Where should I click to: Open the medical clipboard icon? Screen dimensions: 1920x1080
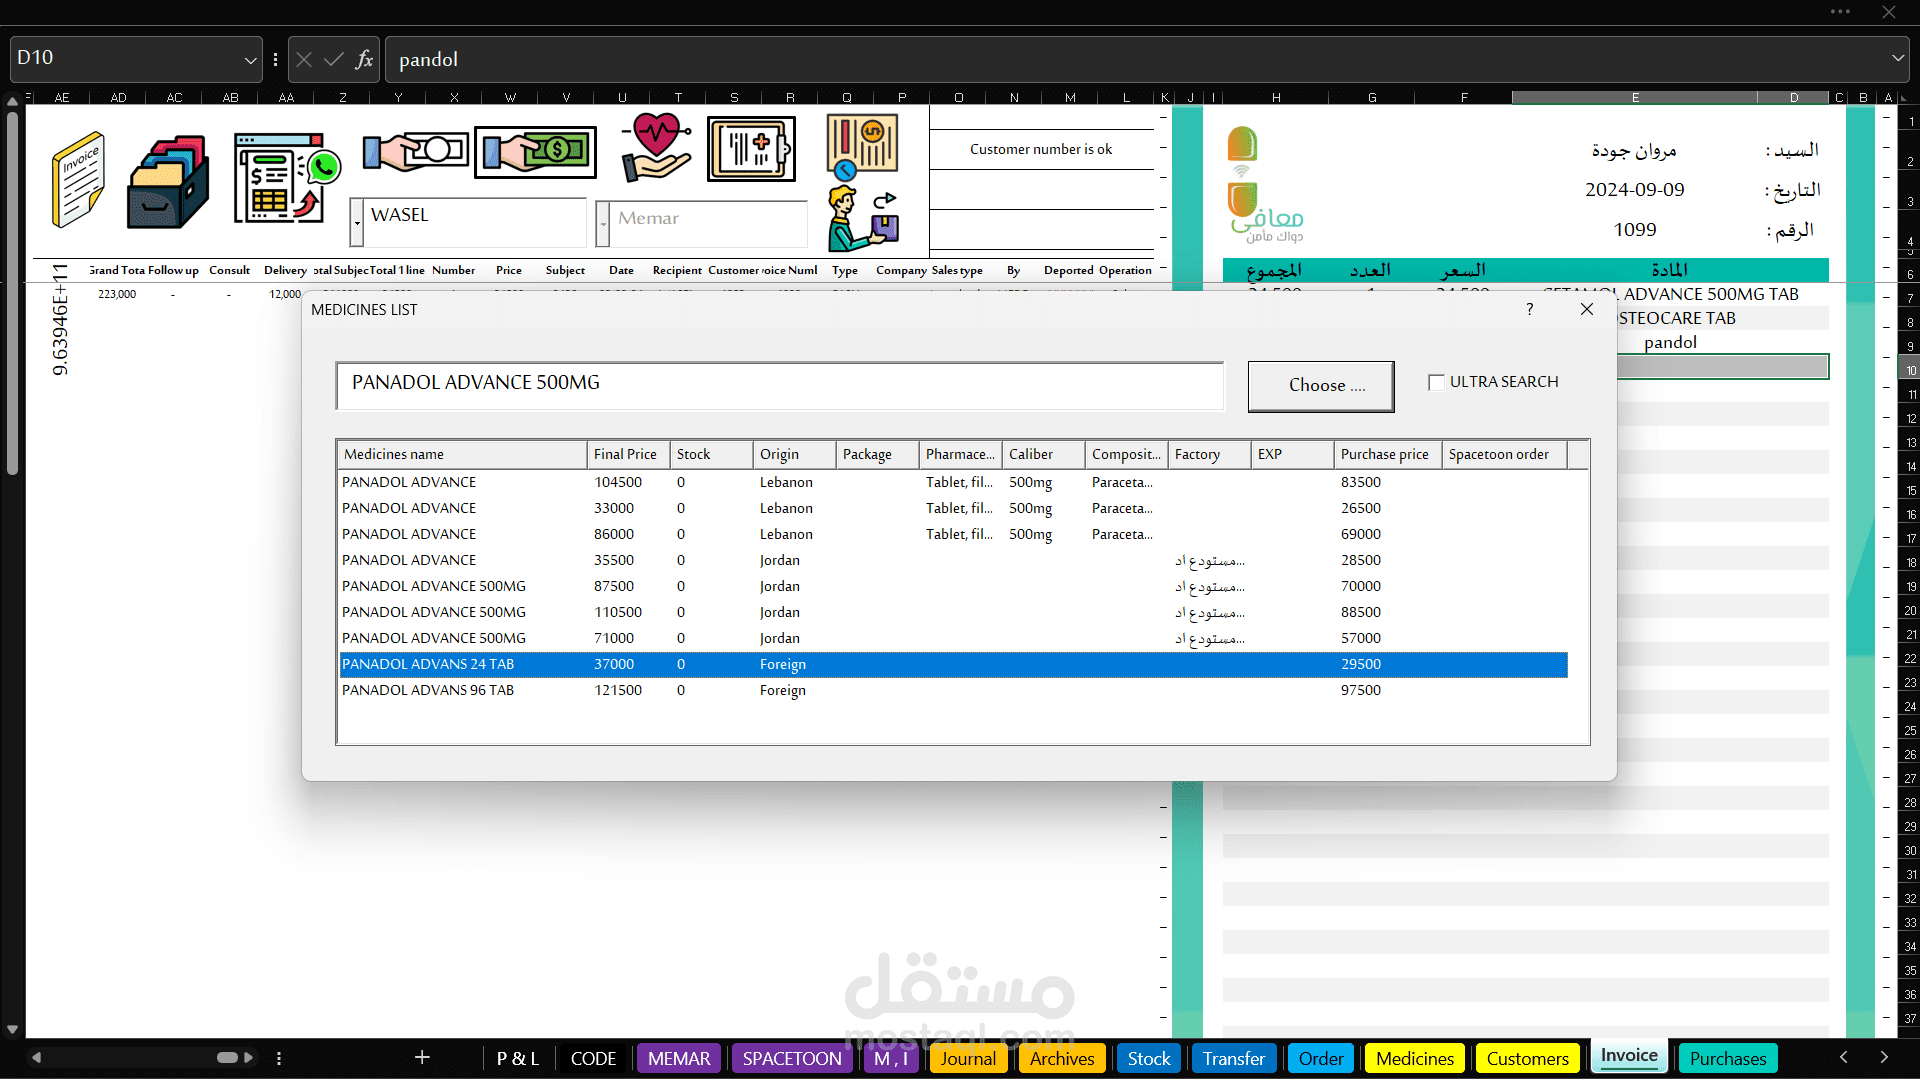point(752,149)
